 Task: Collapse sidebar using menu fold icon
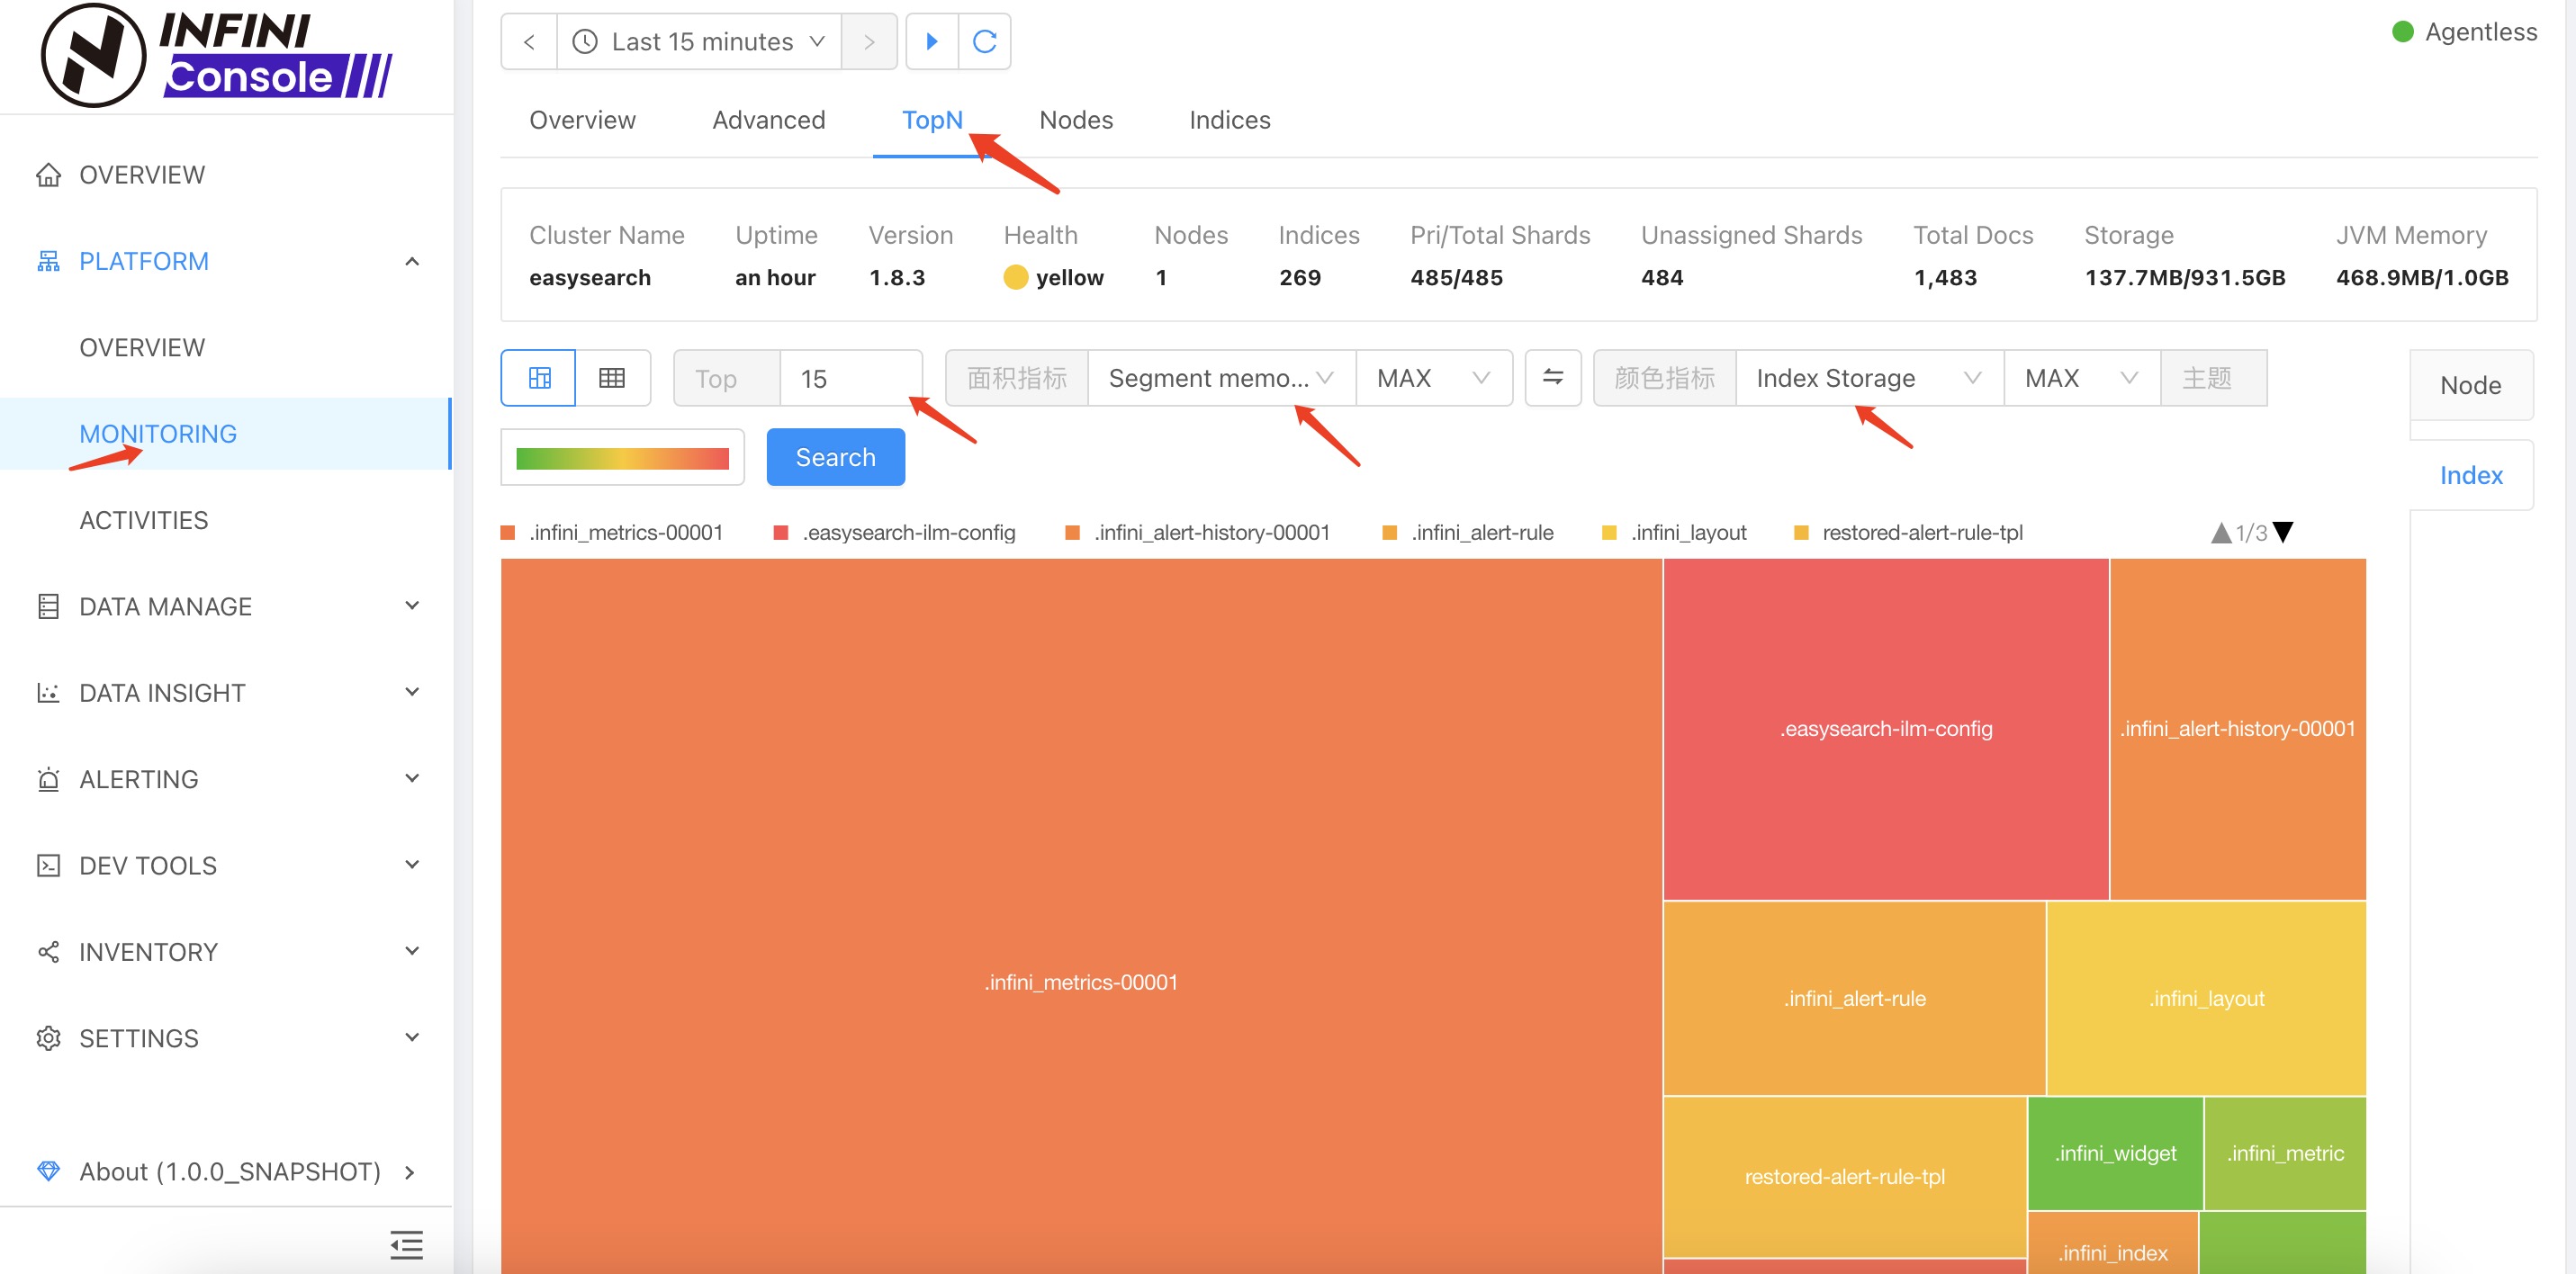pyautogui.click(x=406, y=1244)
